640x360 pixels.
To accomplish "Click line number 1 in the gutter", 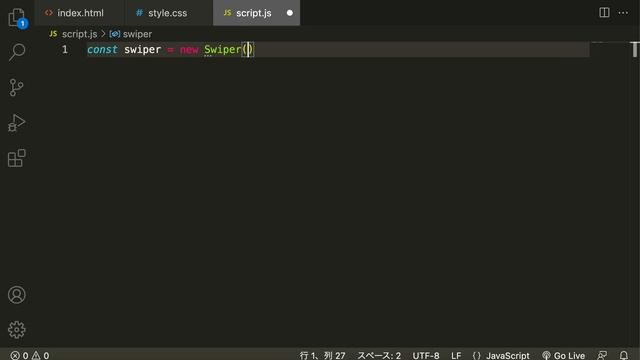I will point(65,49).
